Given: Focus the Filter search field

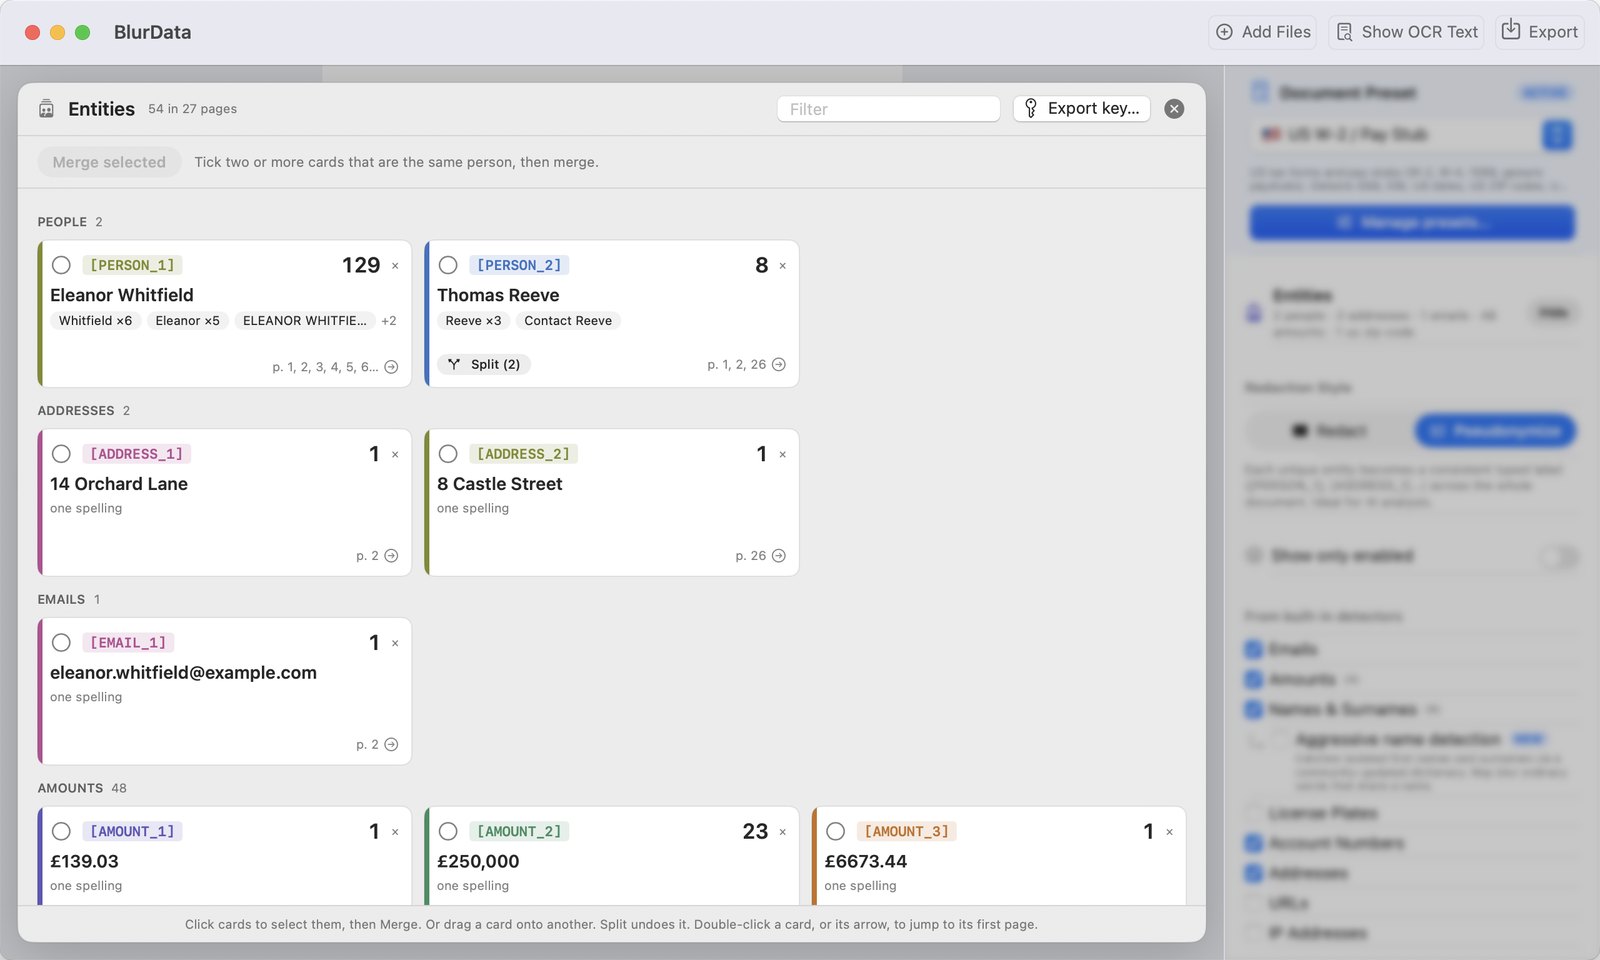Looking at the screenshot, I should click(x=889, y=109).
